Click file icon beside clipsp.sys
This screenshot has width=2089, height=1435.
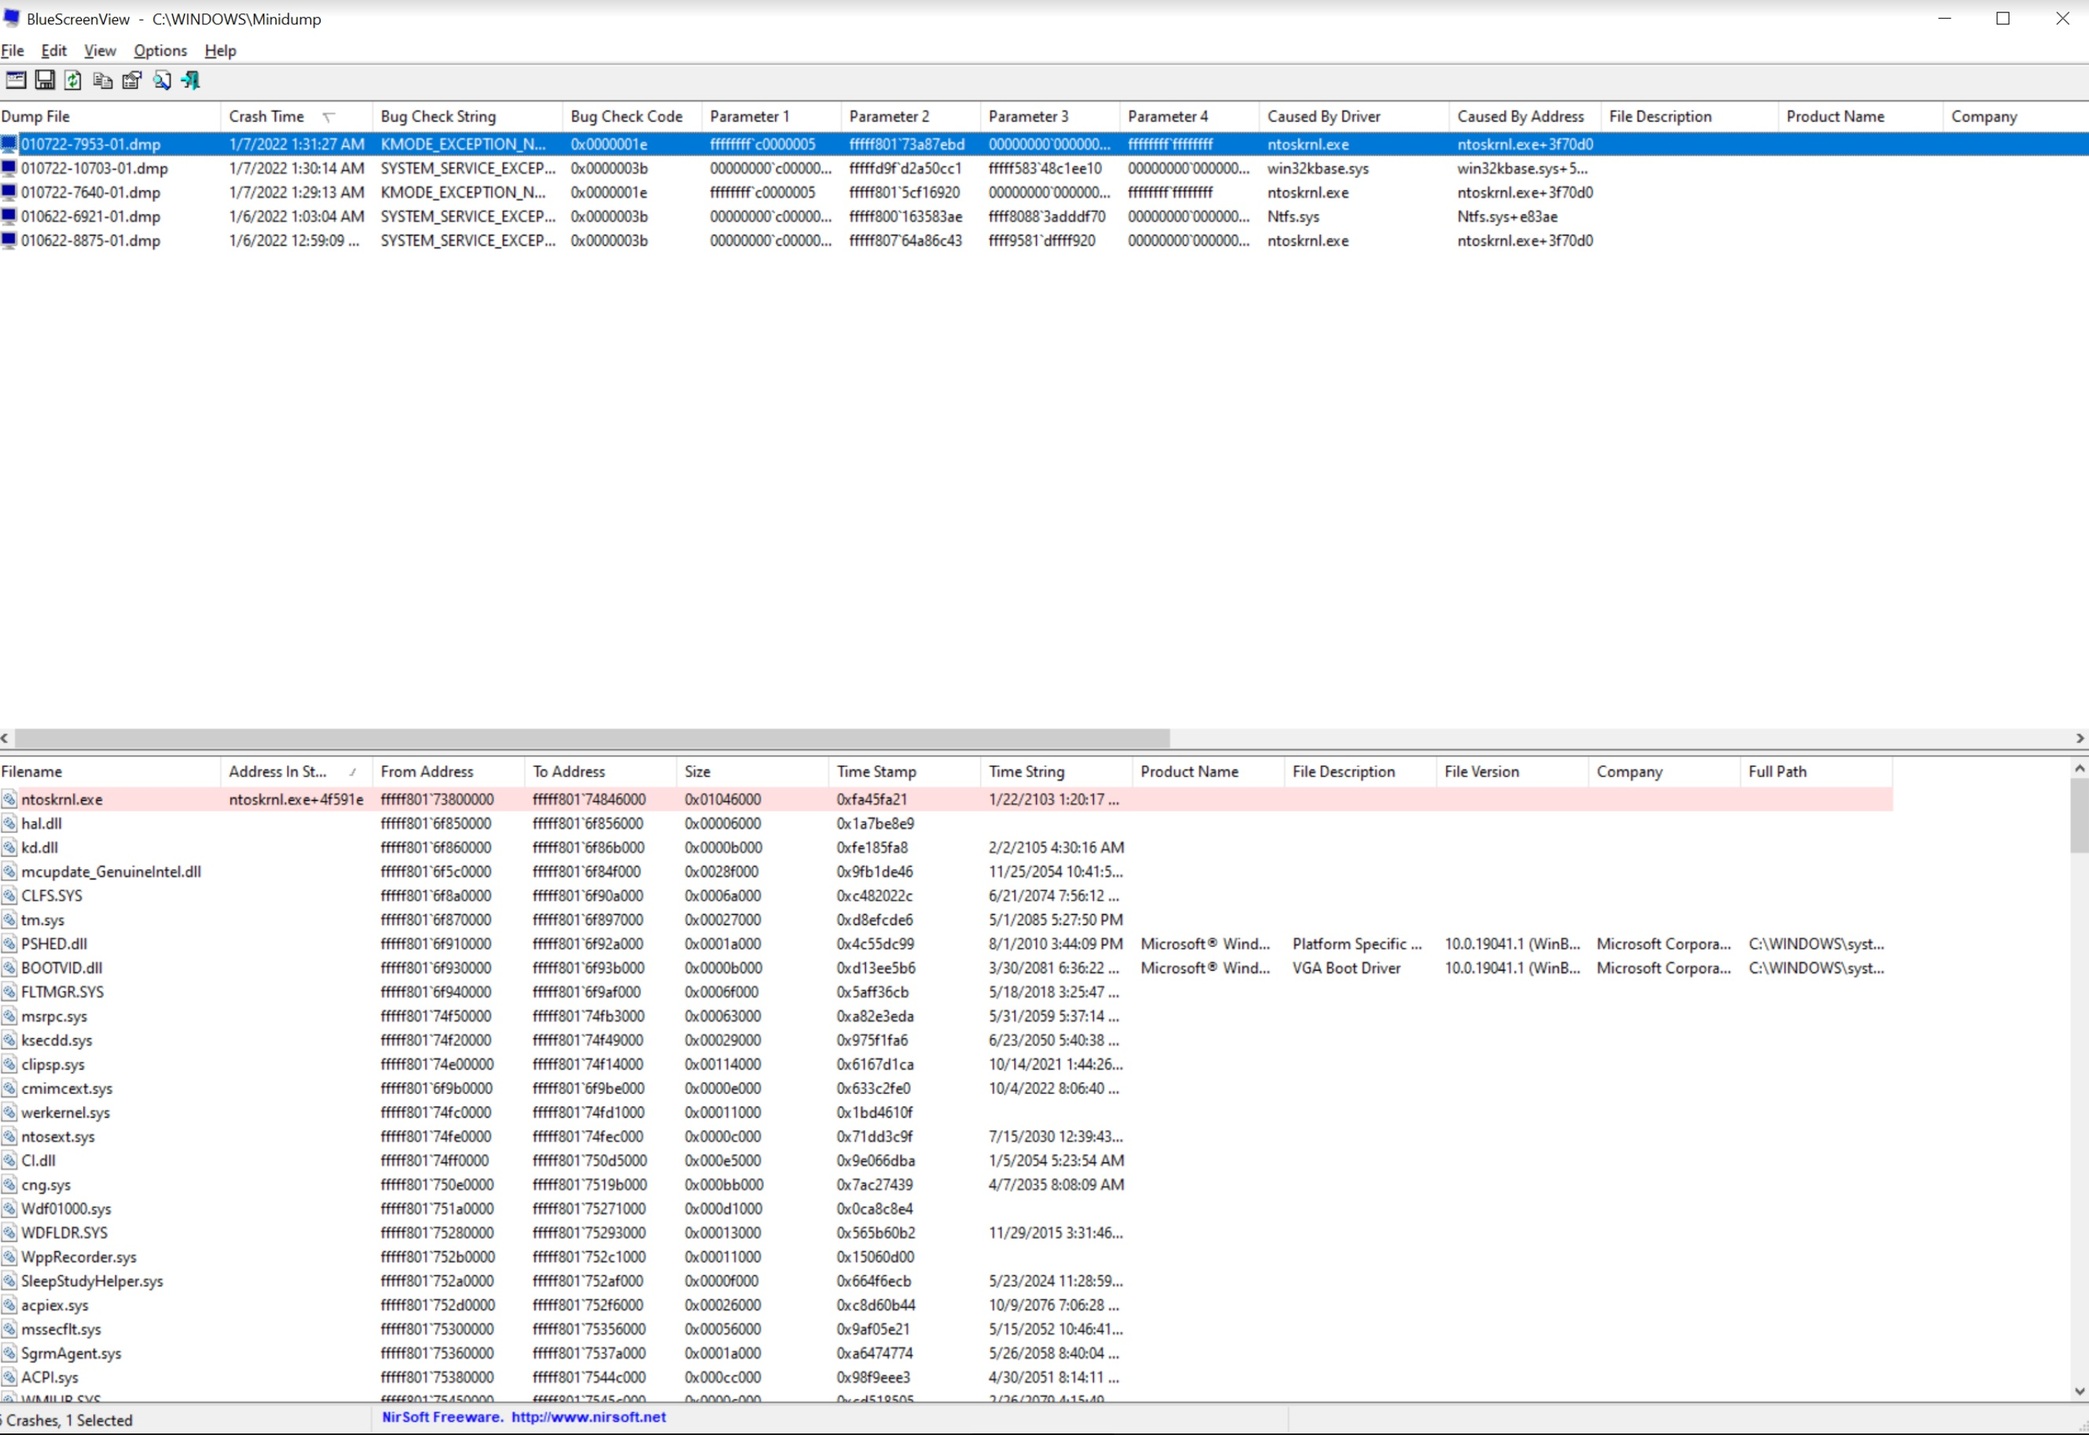coord(9,1064)
